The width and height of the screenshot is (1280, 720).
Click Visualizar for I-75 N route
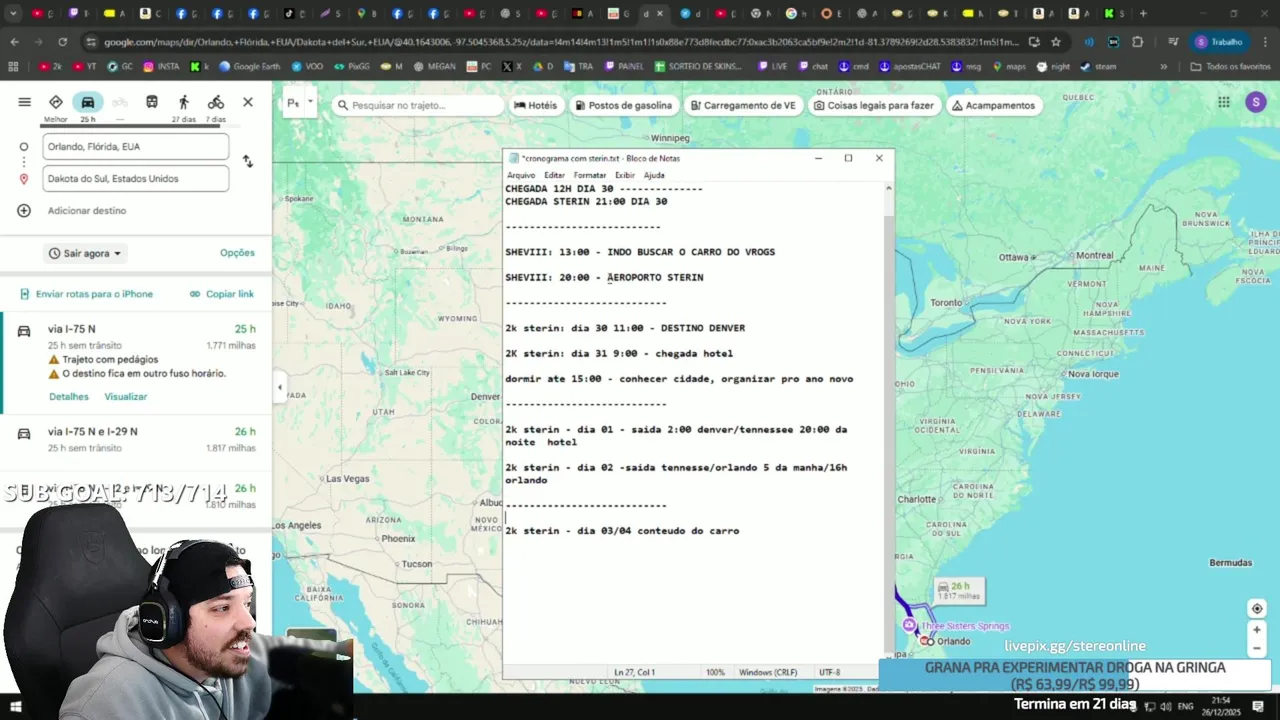point(126,397)
